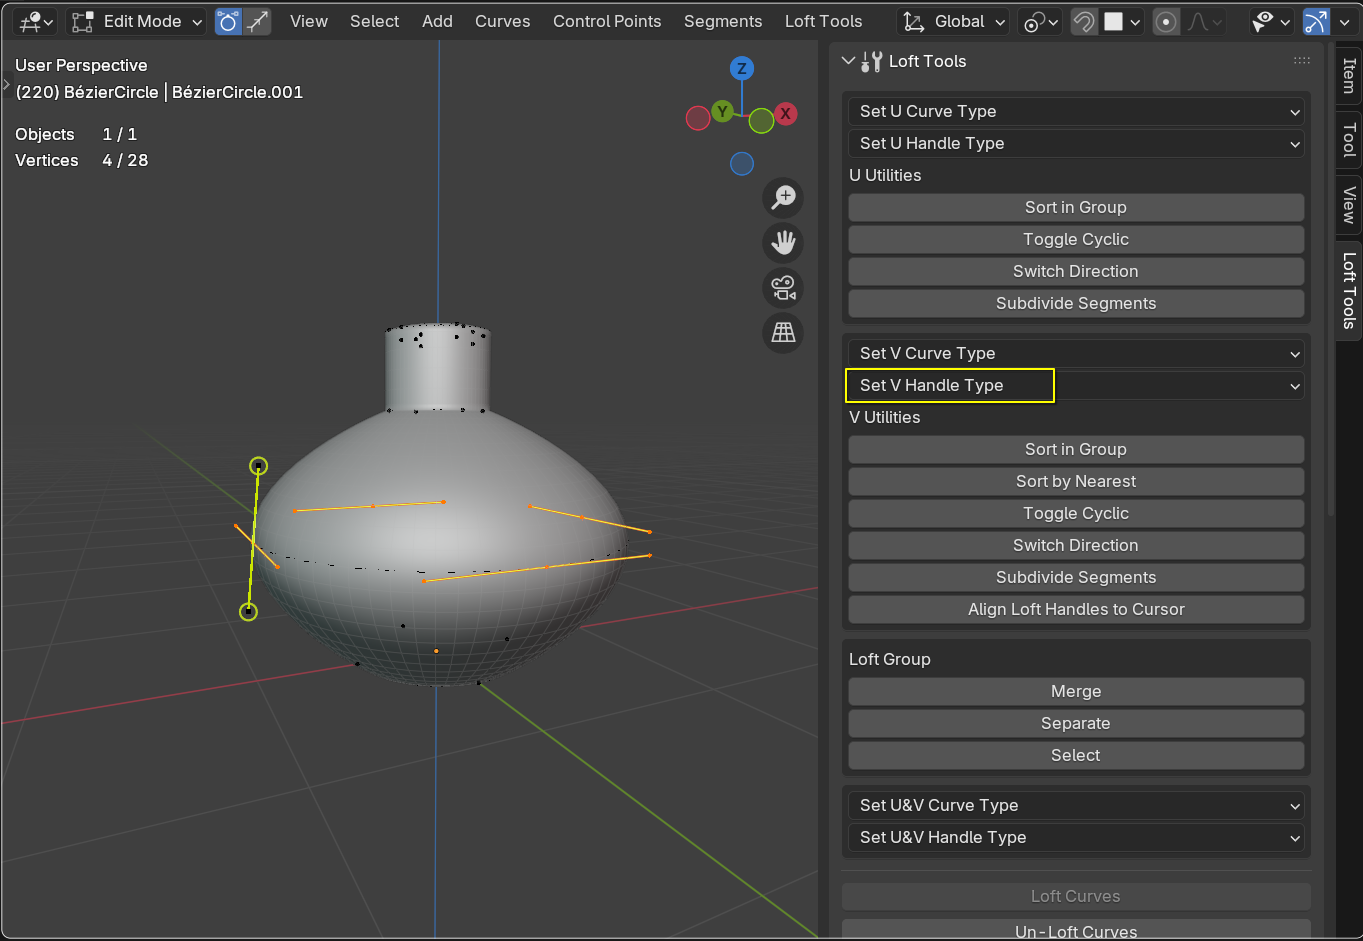Open the Control Points menu
1363x941 pixels.
pyautogui.click(x=607, y=21)
